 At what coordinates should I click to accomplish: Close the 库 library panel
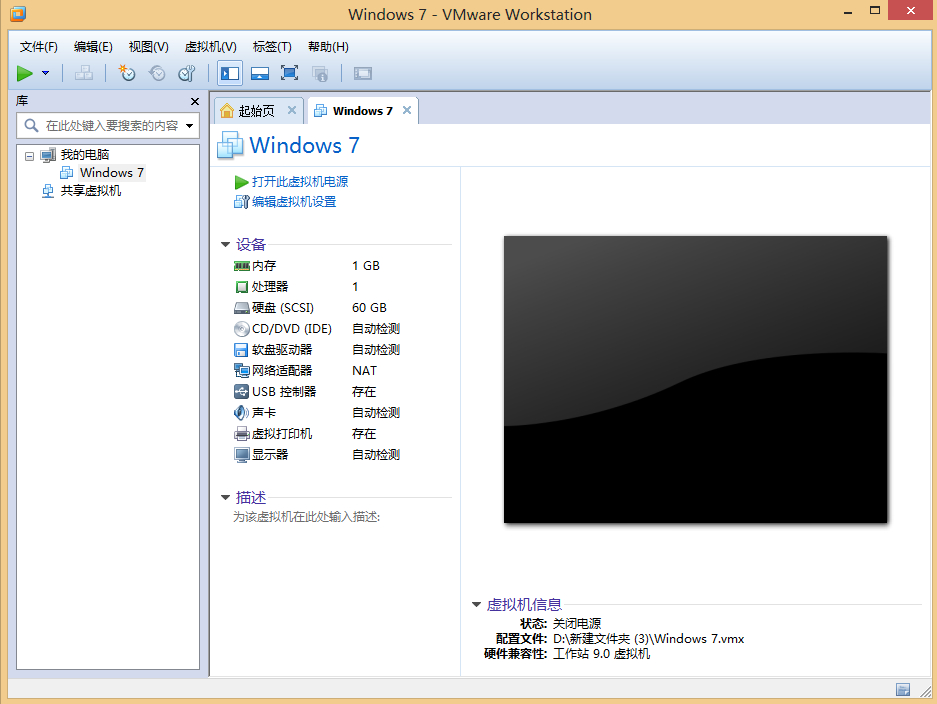click(x=195, y=102)
